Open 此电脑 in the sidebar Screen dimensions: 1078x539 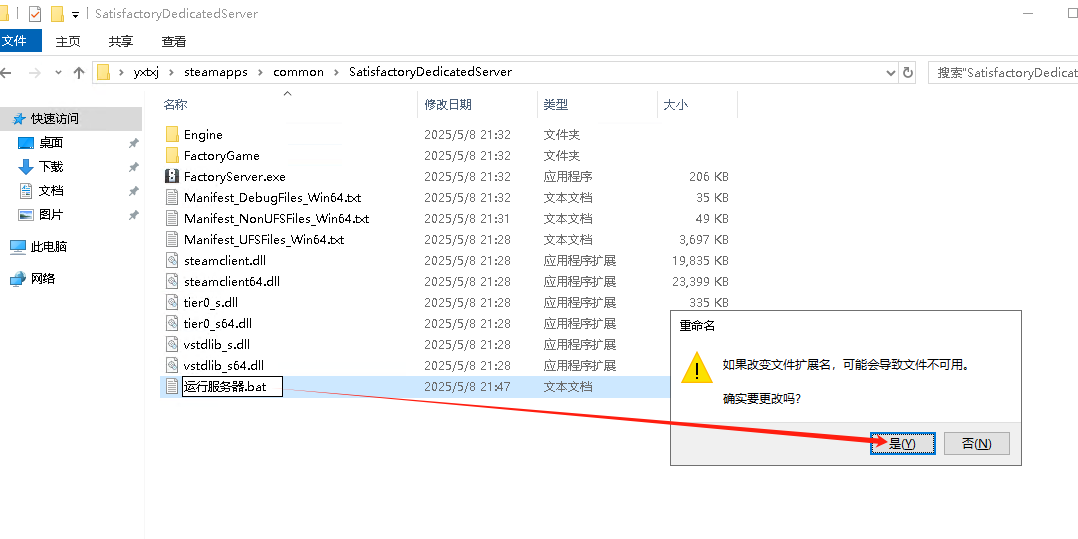48,247
